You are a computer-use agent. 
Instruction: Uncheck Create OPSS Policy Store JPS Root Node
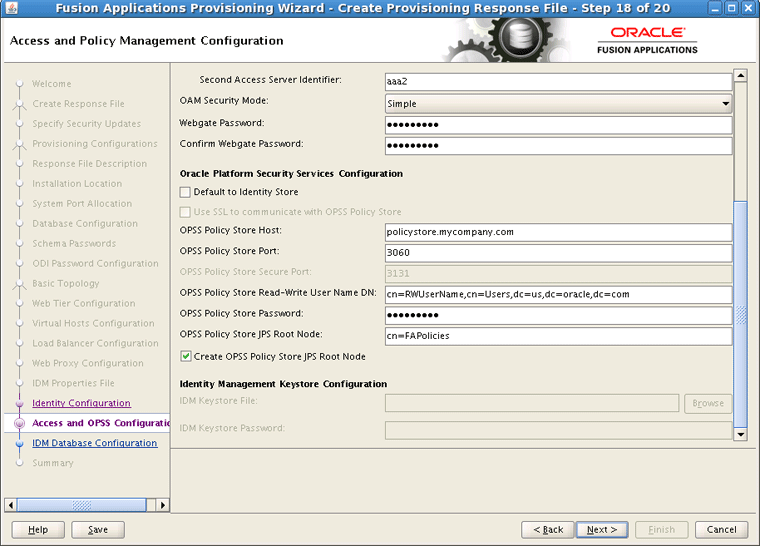(x=185, y=356)
